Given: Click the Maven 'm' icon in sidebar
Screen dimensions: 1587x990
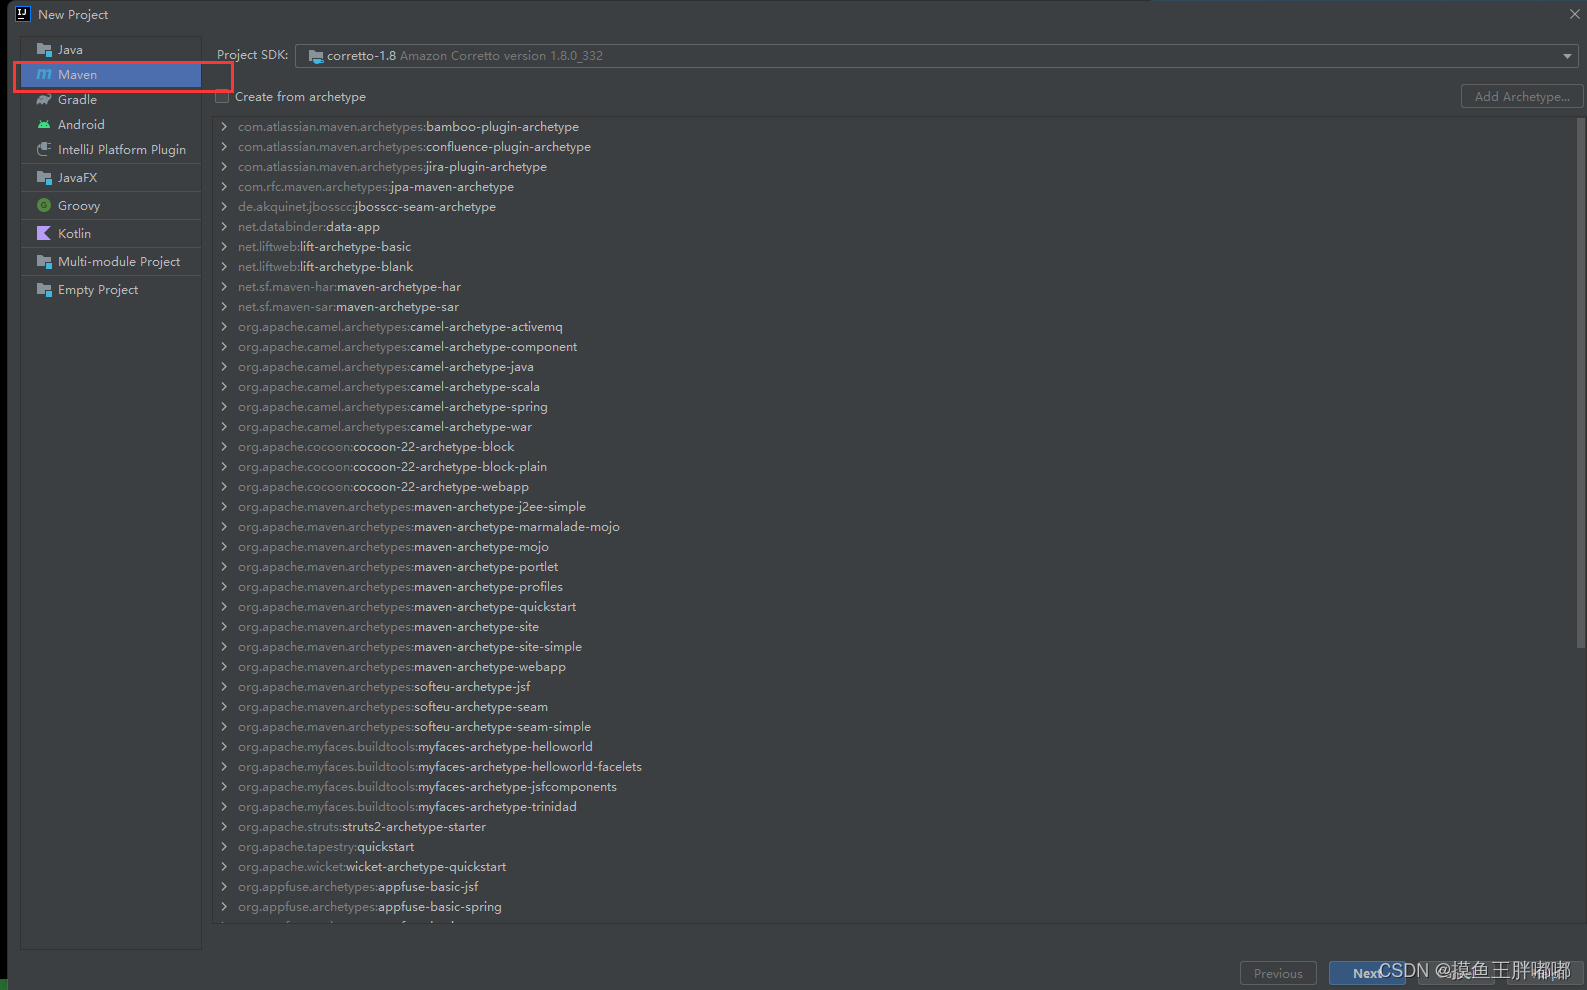Looking at the screenshot, I should [x=44, y=75].
